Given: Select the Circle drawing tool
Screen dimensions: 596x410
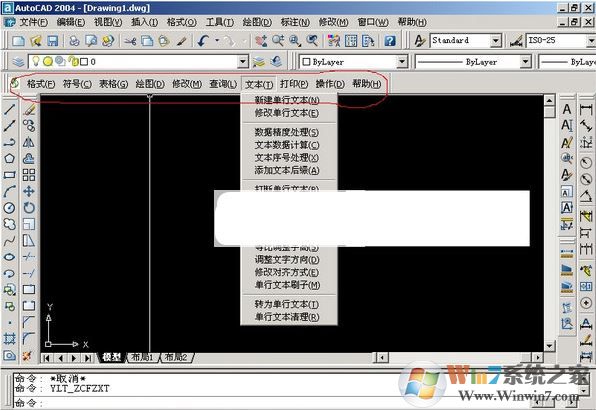Looking at the screenshot, I should coord(9,207).
